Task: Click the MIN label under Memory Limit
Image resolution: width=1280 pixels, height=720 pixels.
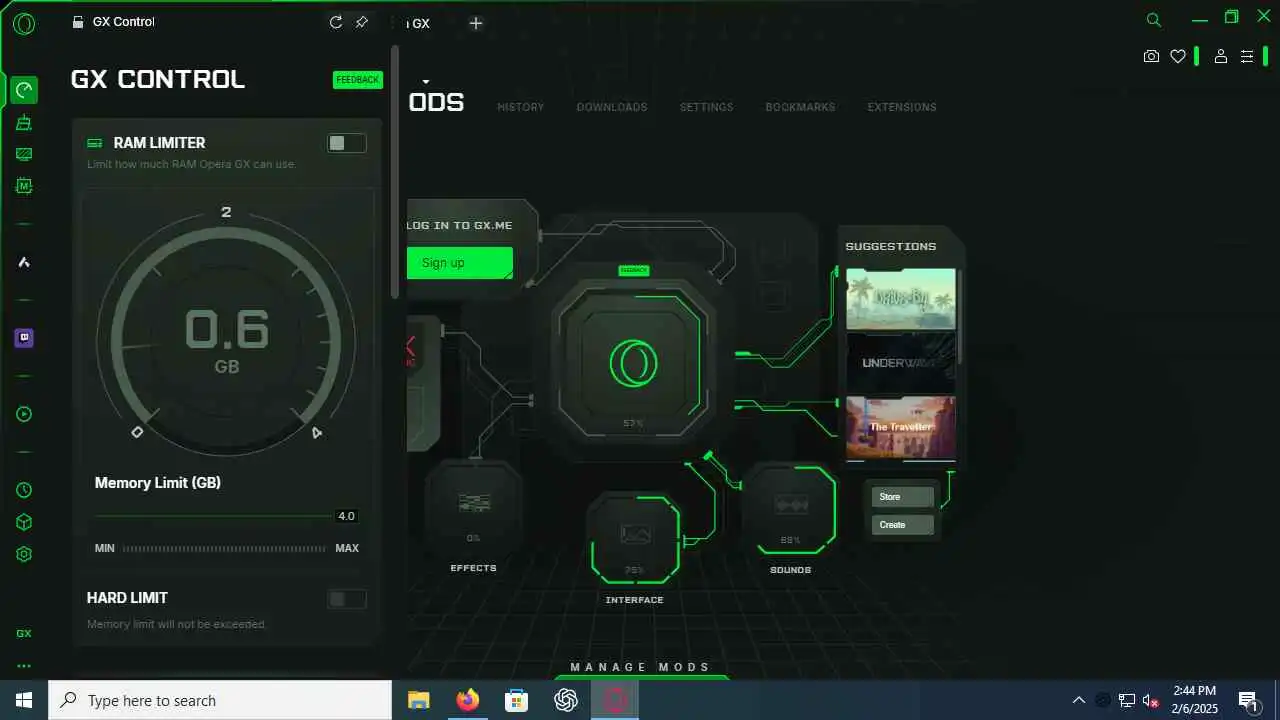Action: point(105,548)
